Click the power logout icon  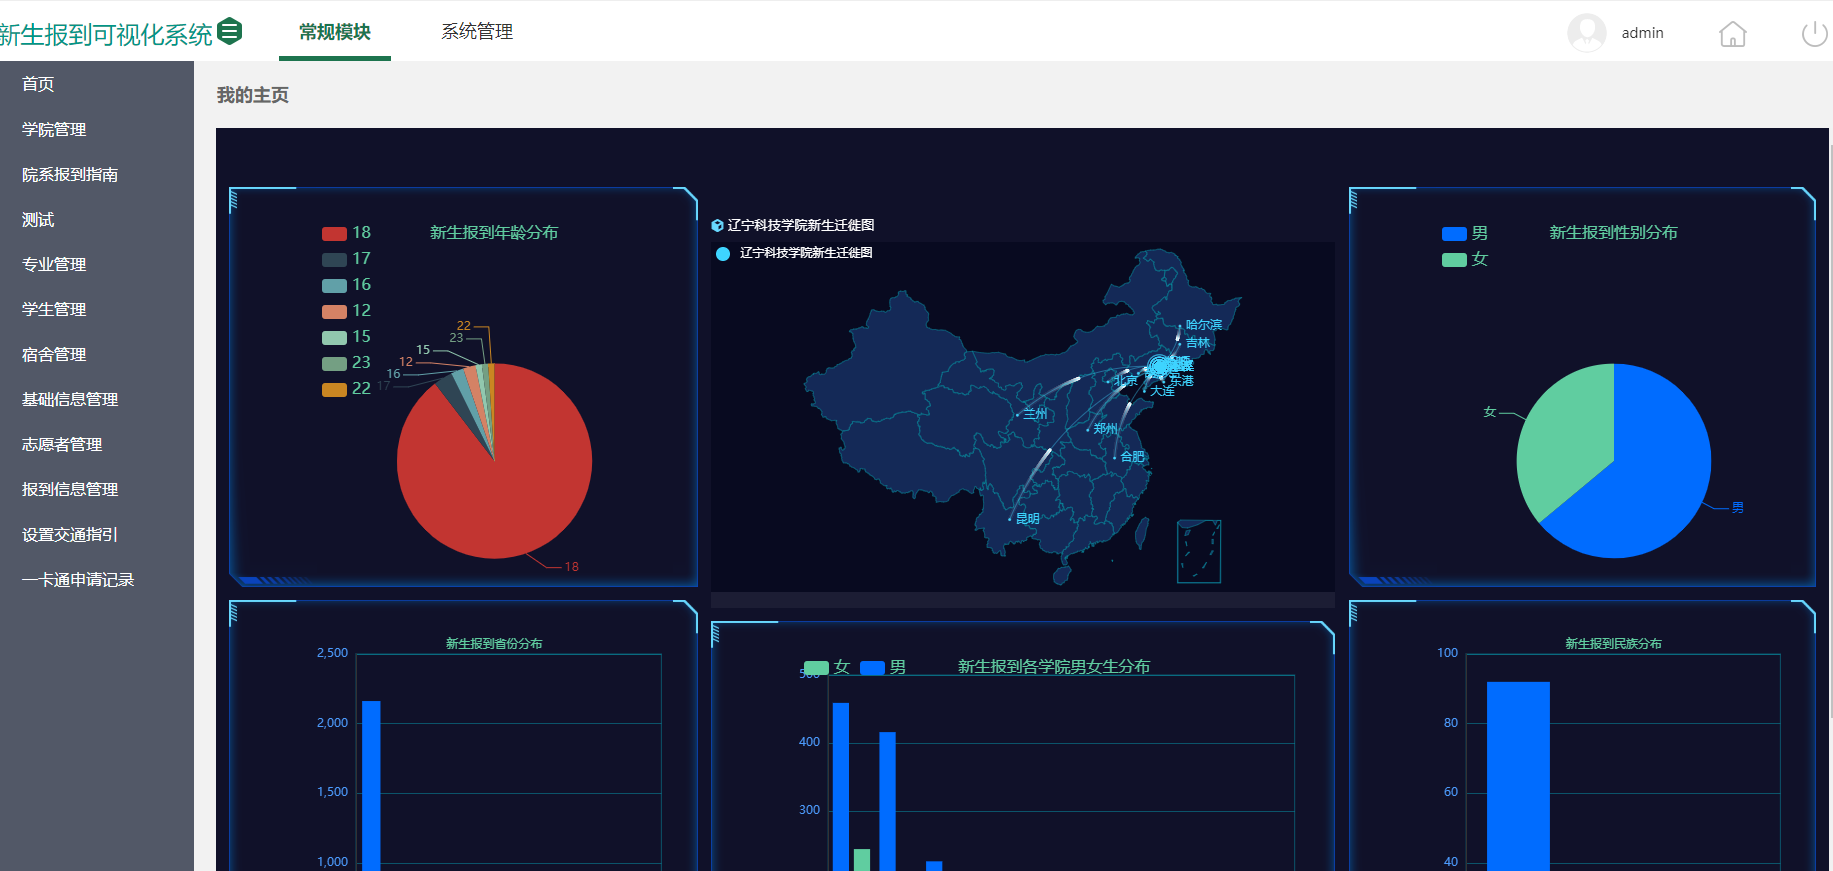click(x=1814, y=34)
